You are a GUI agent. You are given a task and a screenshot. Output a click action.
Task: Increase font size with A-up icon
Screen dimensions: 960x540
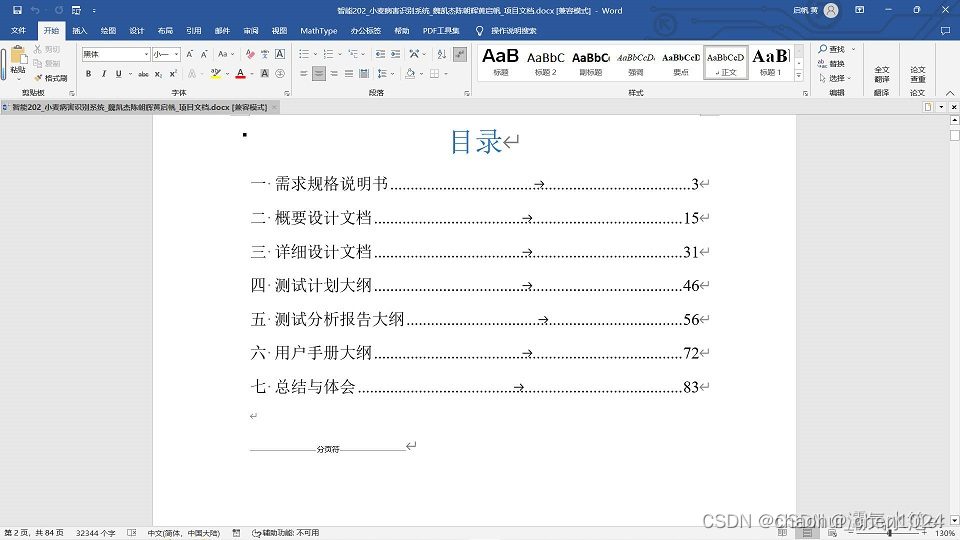[x=190, y=54]
